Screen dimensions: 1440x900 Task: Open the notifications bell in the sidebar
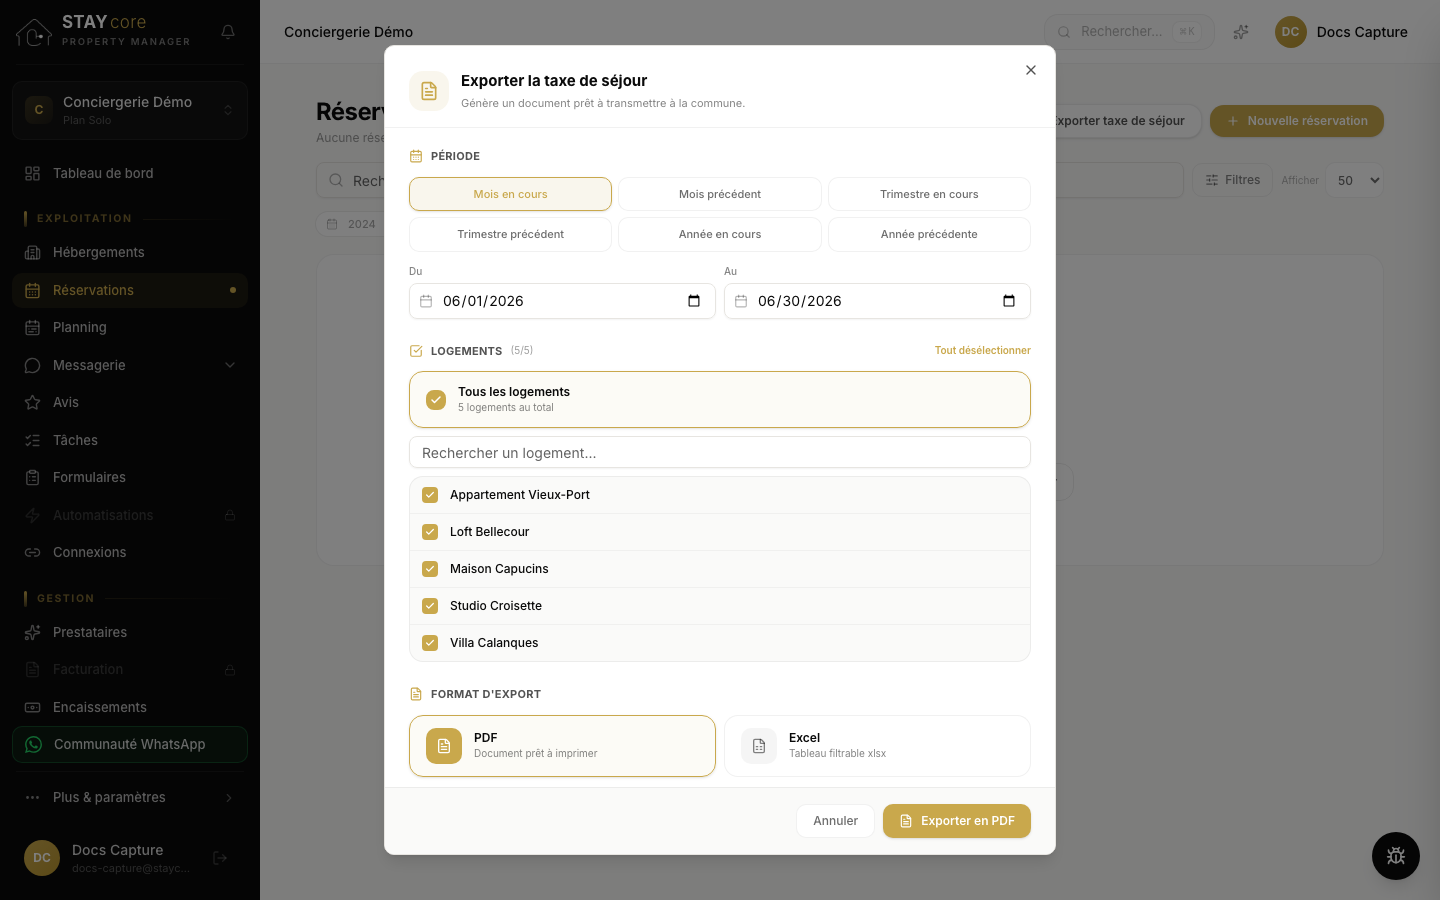pos(228,32)
